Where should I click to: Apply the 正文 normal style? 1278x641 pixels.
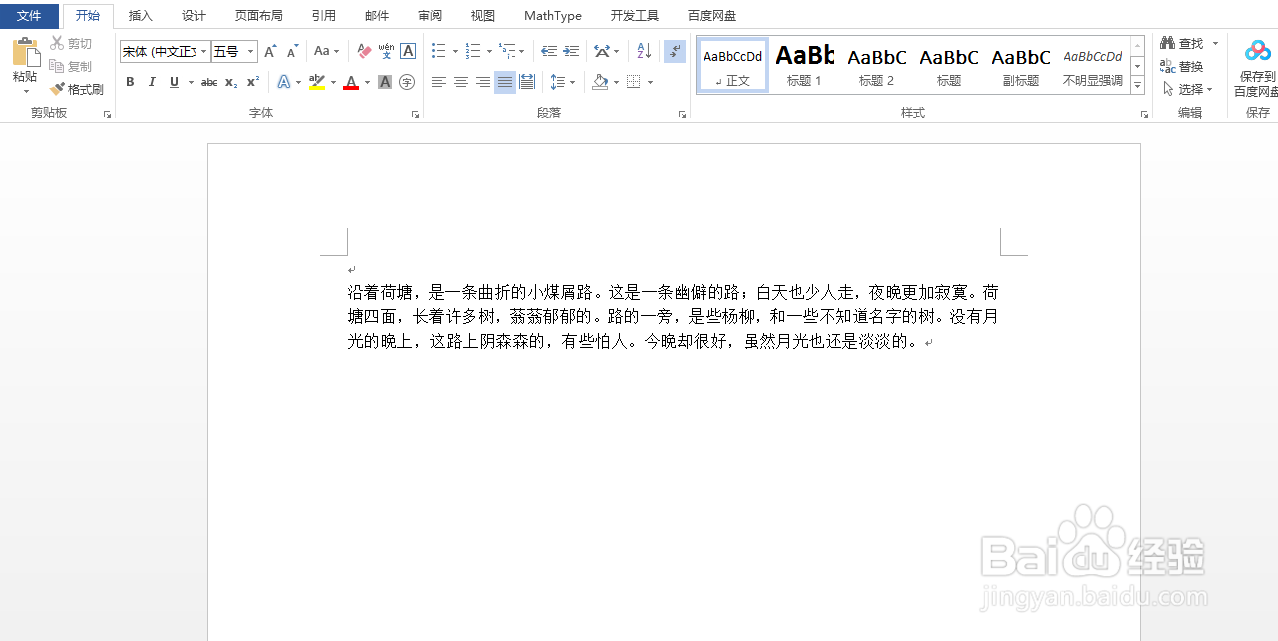click(733, 66)
